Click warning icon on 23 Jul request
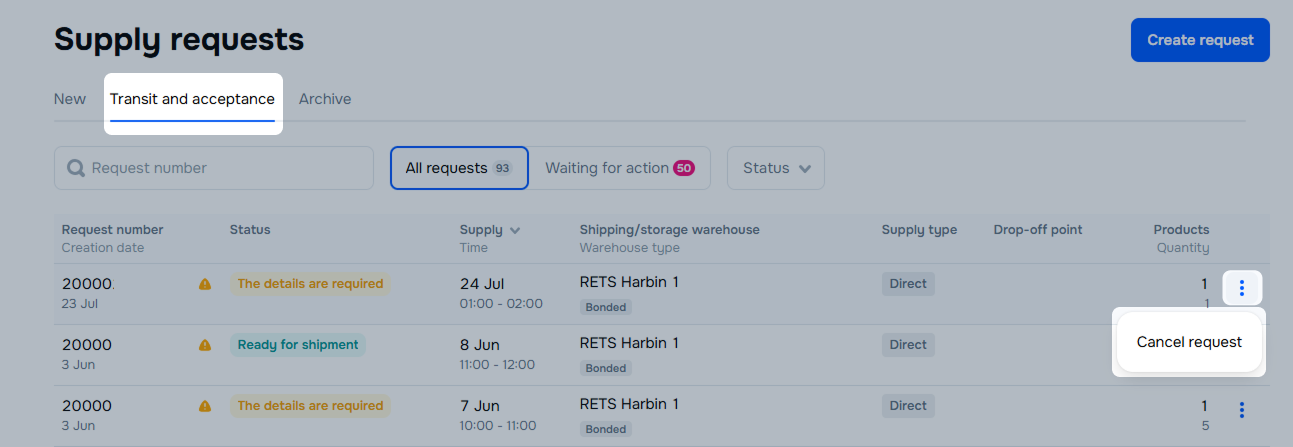Screen dimensions: 1293x447 pos(205,284)
